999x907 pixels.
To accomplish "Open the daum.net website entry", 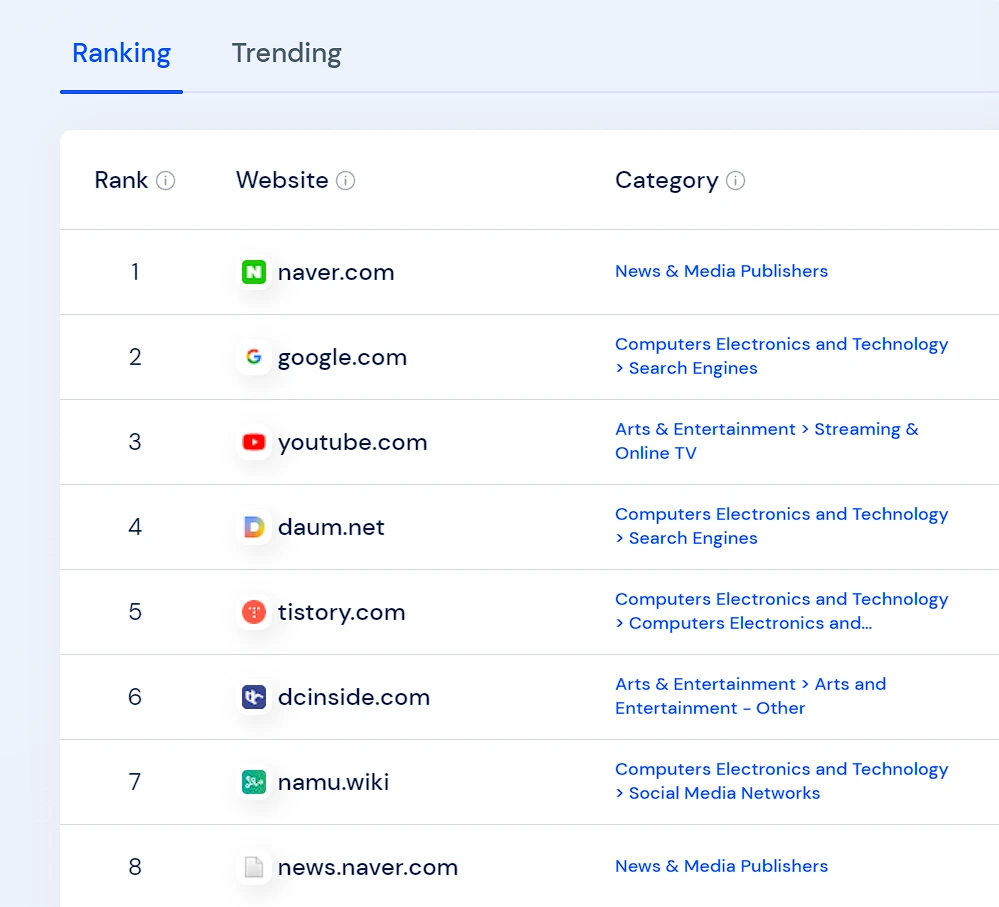I will coord(331,527).
